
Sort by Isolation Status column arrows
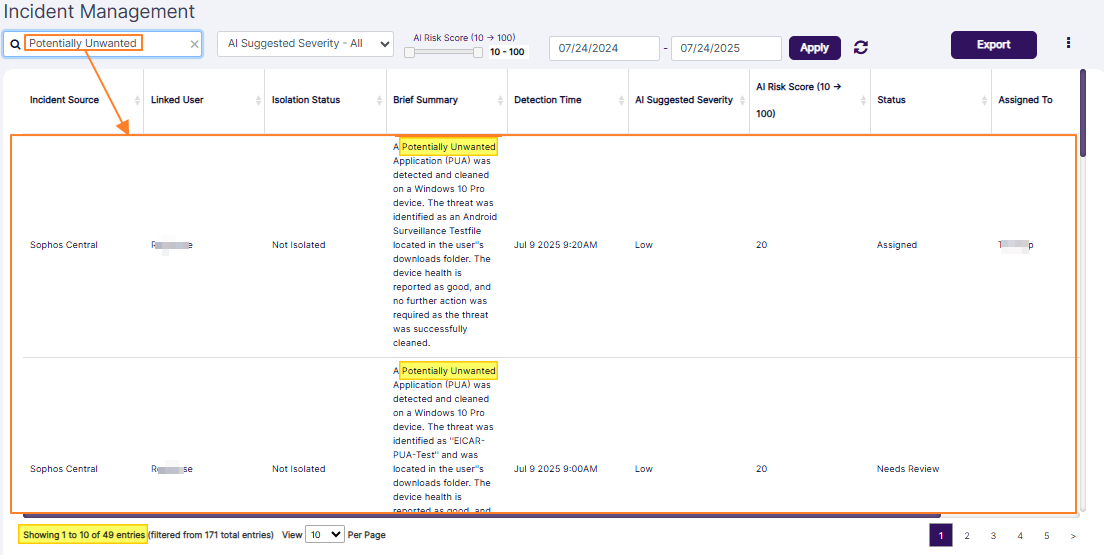point(379,100)
